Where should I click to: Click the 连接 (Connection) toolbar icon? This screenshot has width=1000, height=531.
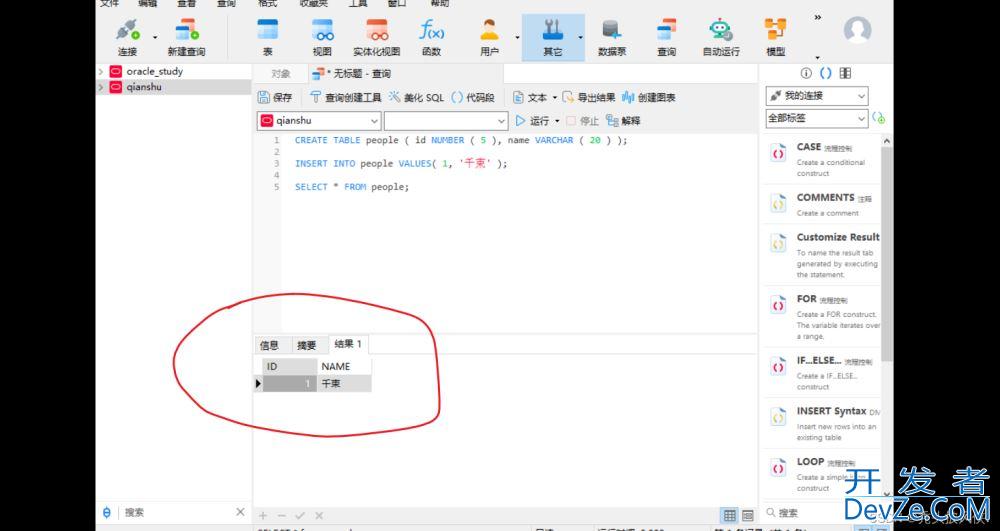click(x=128, y=38)
